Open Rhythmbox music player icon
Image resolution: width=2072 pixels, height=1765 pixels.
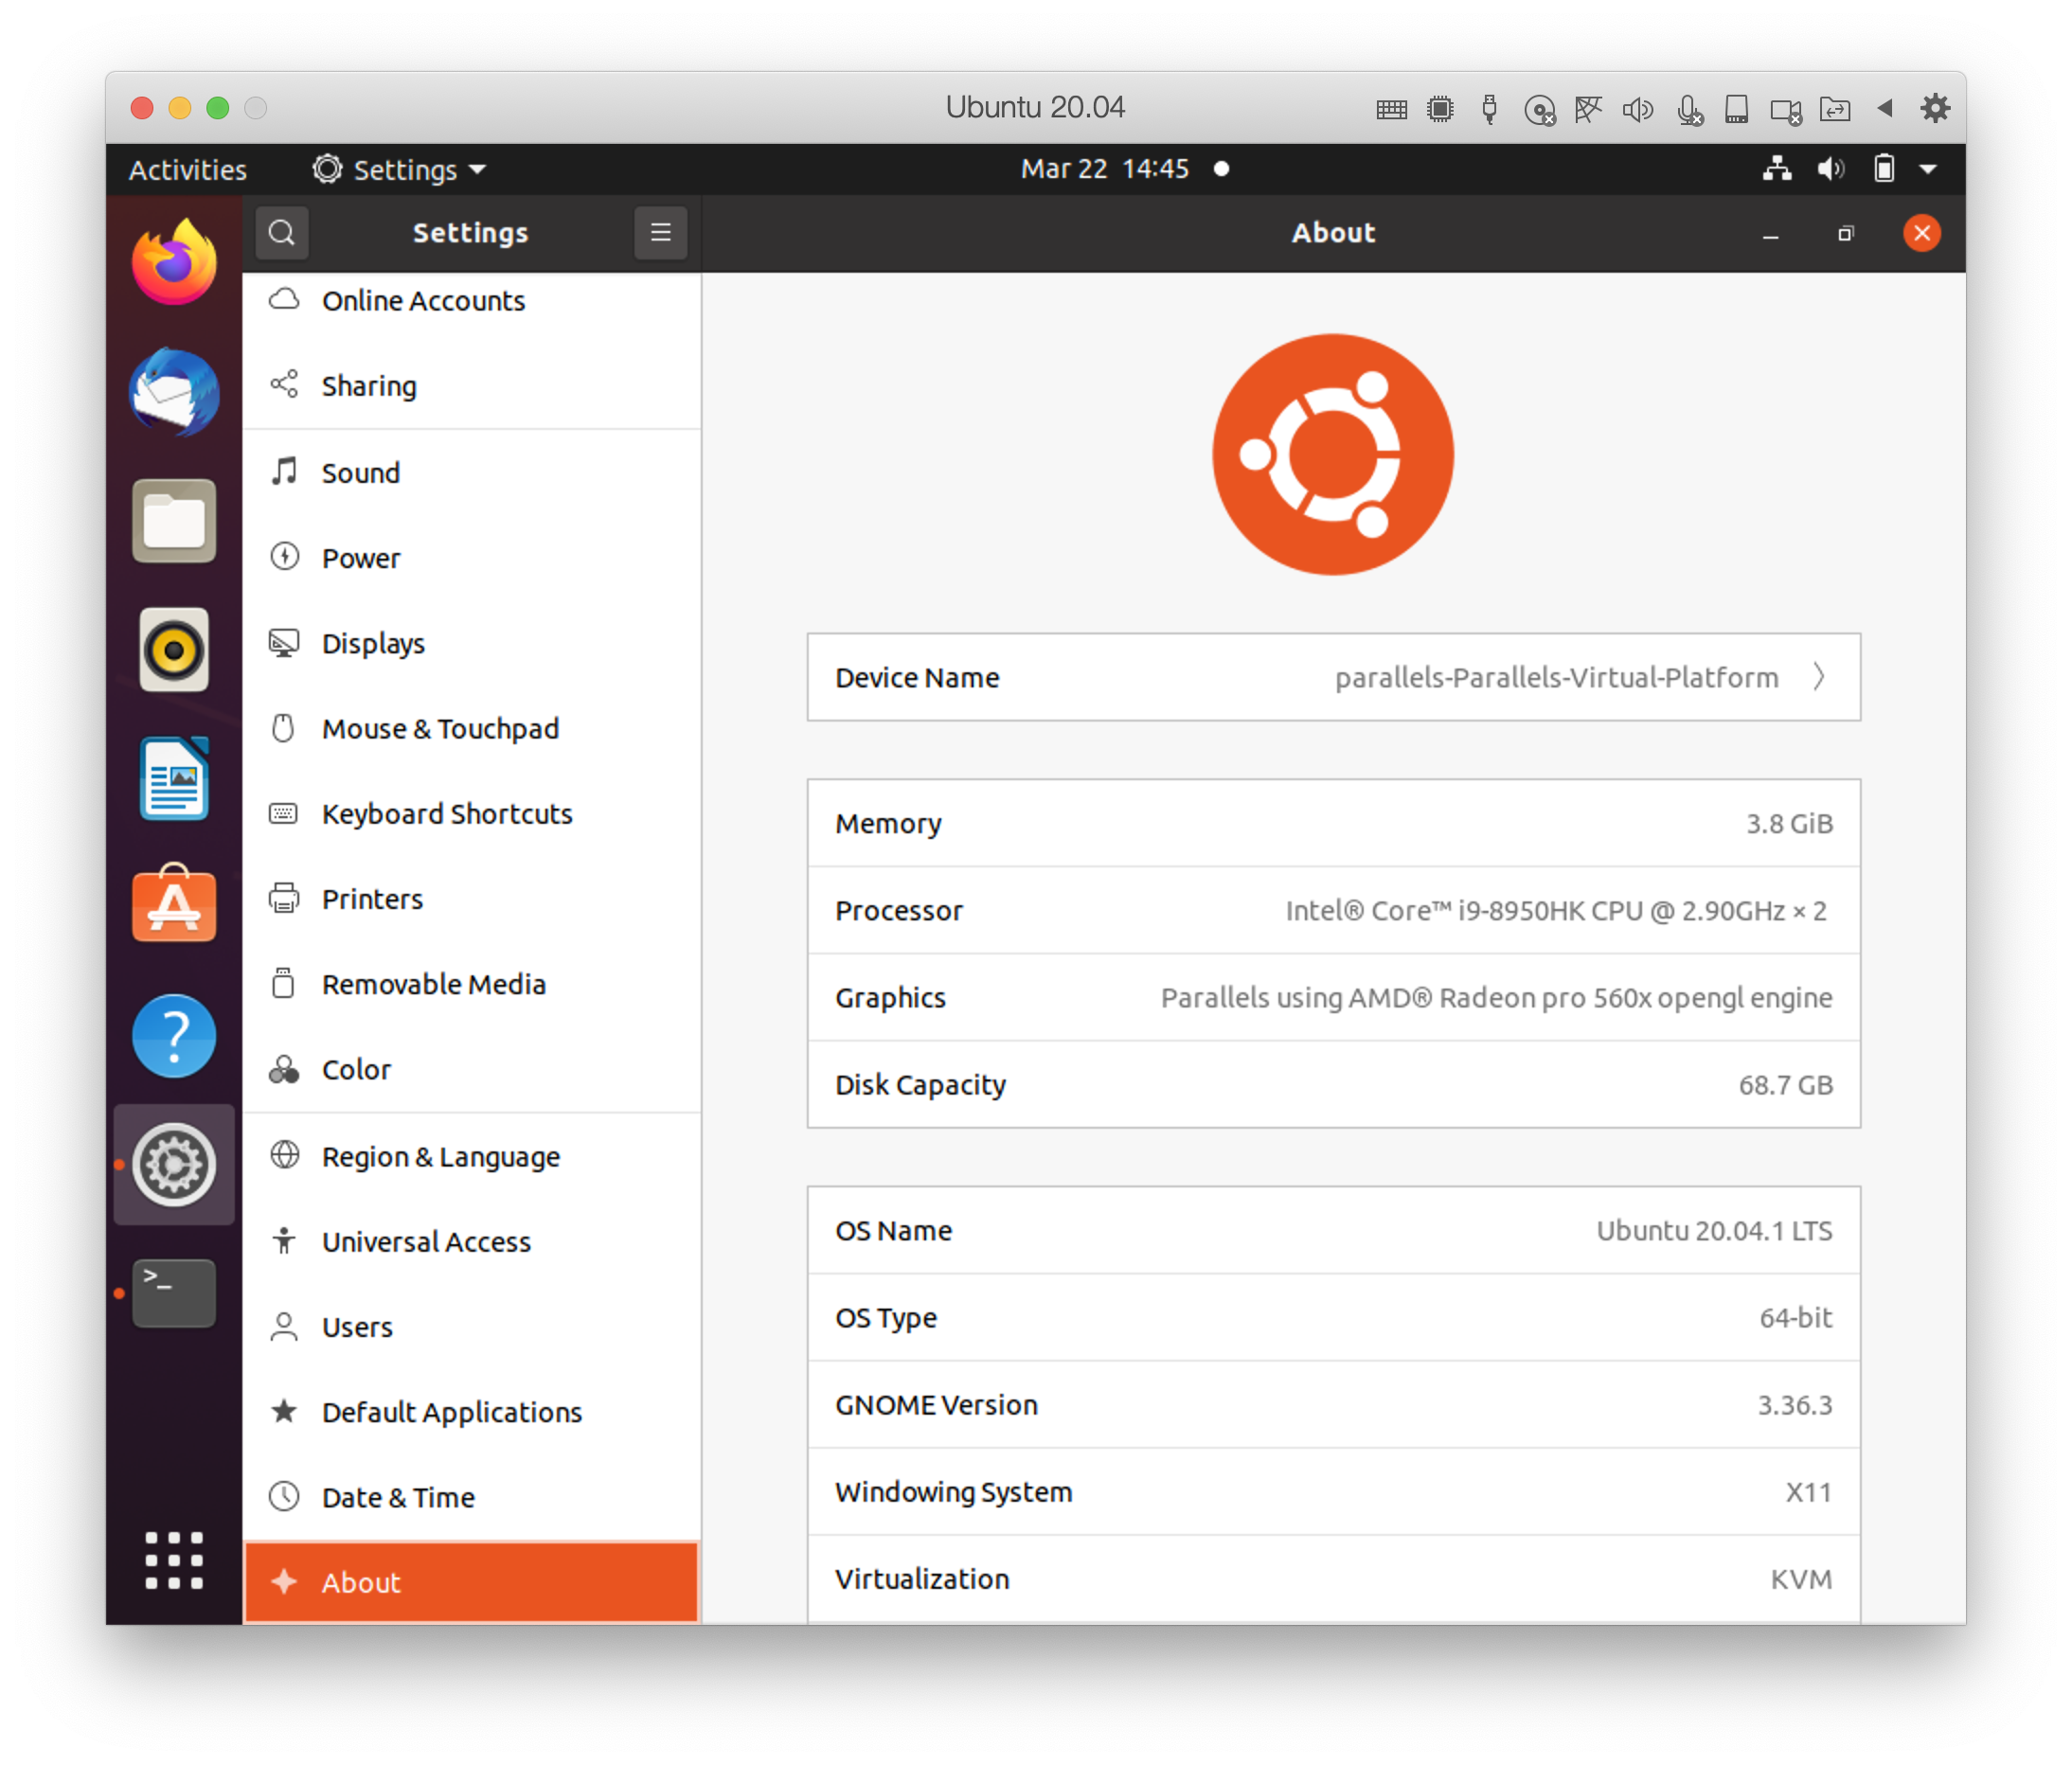point(174,650)
